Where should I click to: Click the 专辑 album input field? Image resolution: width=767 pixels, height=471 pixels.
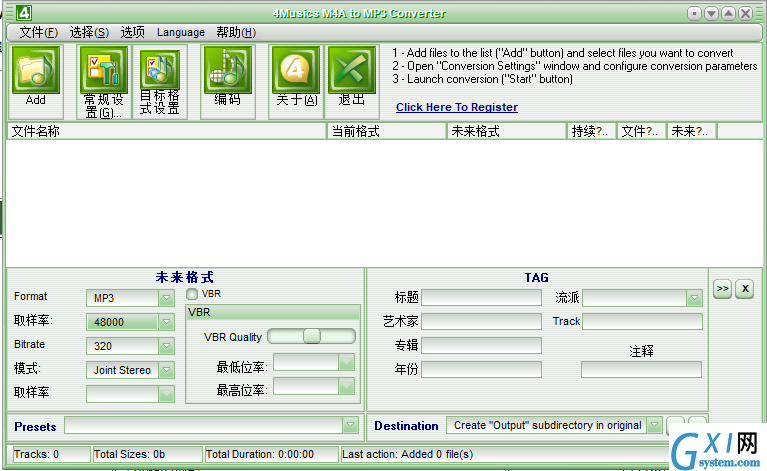click(x=481, y=345)
